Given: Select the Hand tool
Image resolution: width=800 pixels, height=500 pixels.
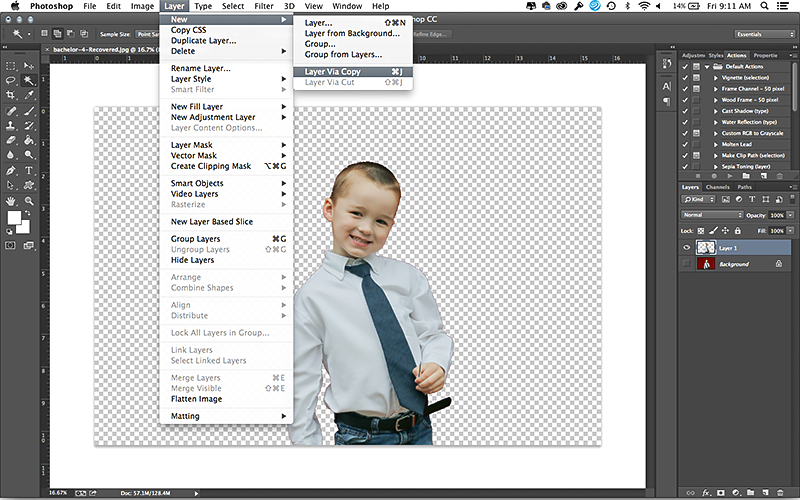Looking at the screenshot, I should tap(10, 202).
